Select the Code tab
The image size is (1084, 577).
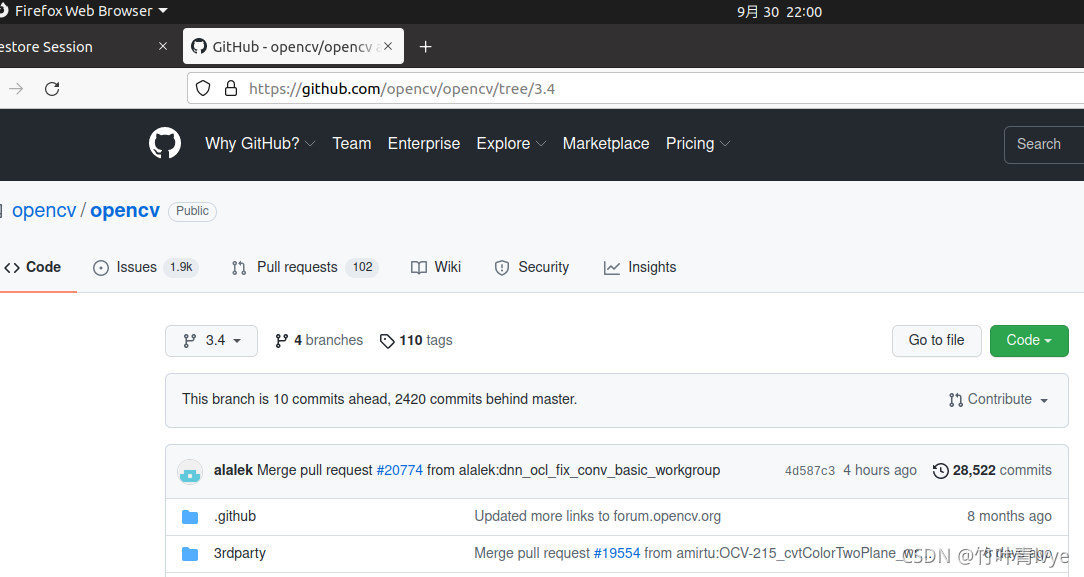click(x=32, y=267)
